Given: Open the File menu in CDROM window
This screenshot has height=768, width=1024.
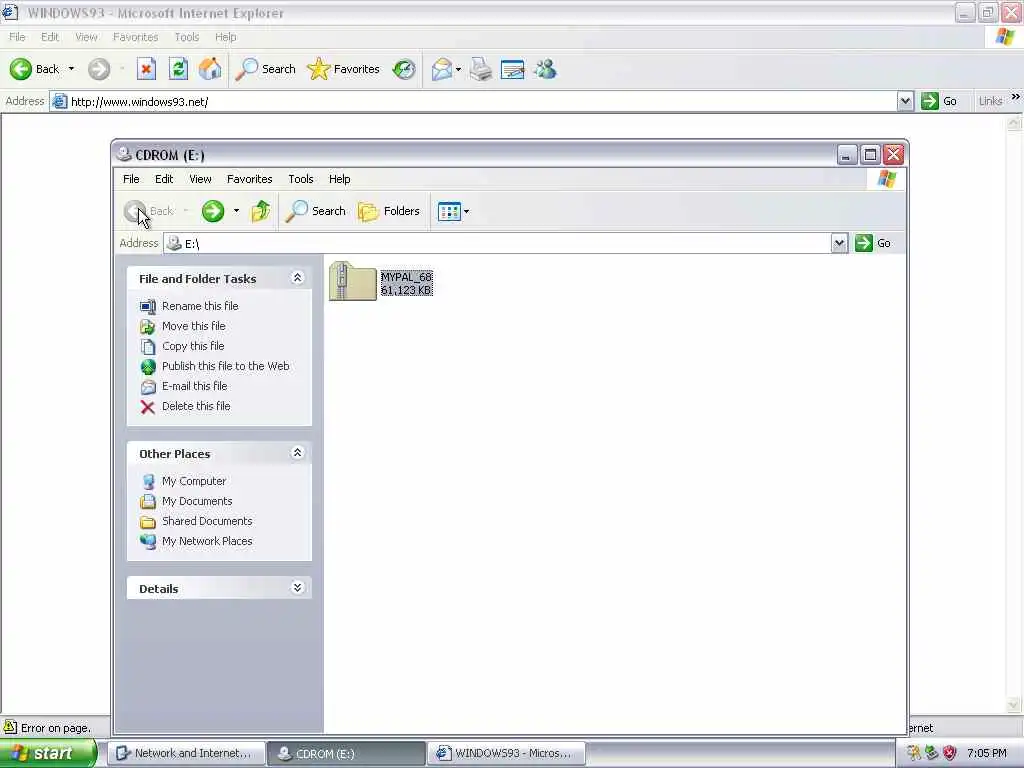Looking at the screenshot, I should pyautogui.click(x=131, y=179).
